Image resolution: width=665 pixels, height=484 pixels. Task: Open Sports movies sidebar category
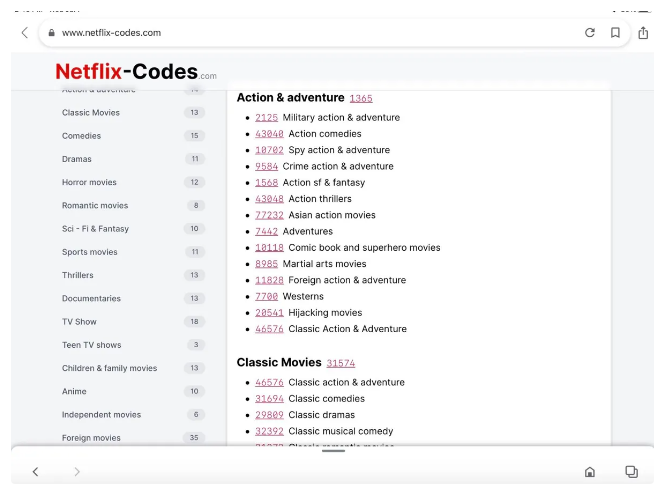tap(89, 252)
